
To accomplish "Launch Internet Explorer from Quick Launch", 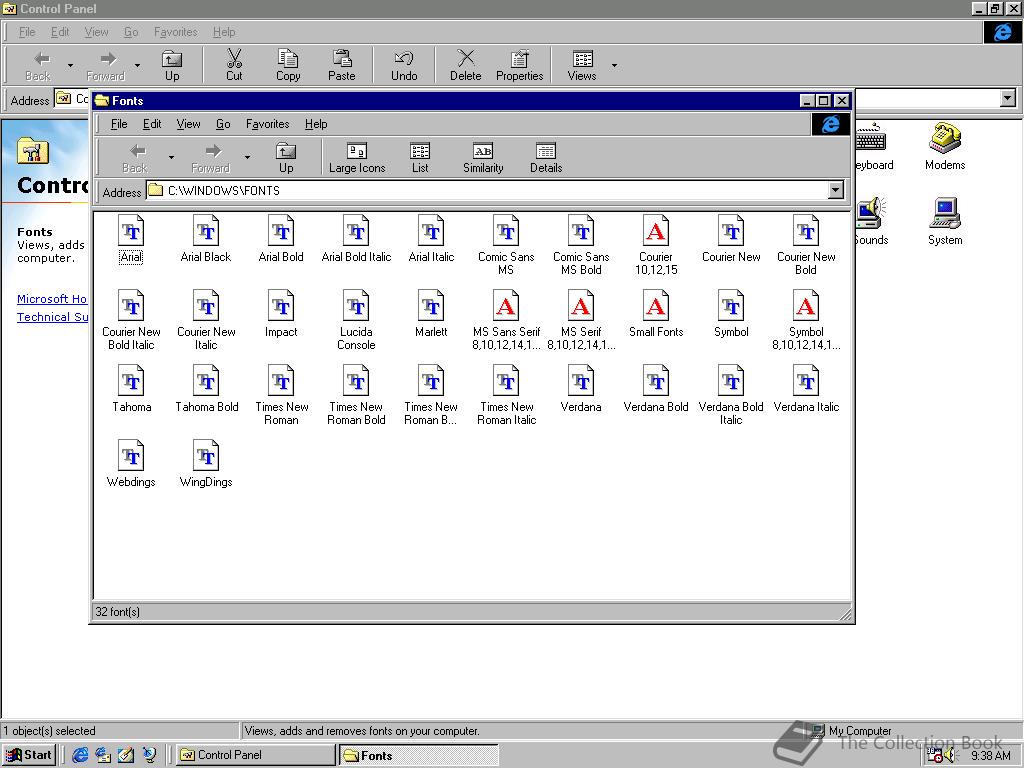I will coord(80,755).
